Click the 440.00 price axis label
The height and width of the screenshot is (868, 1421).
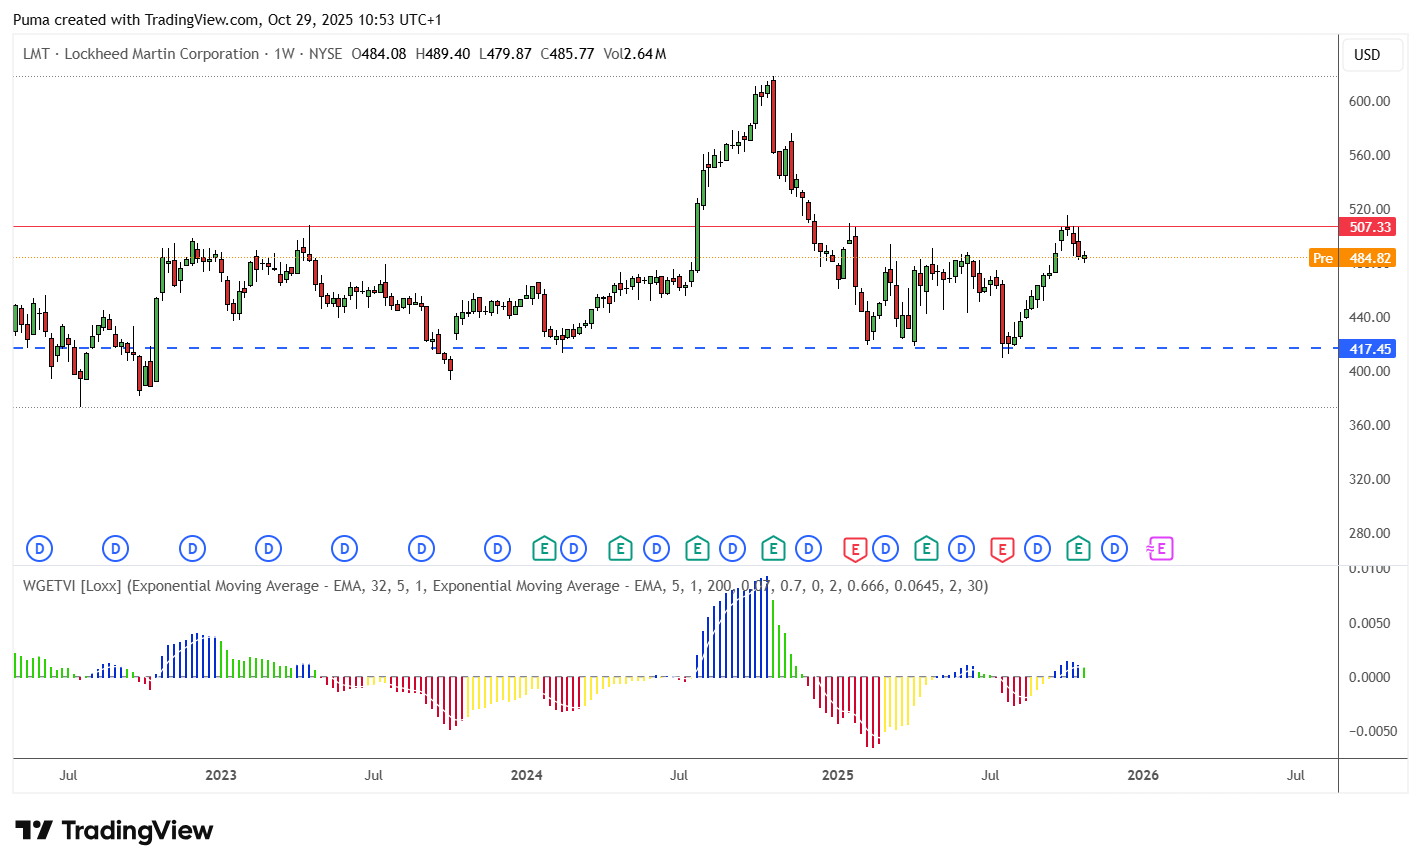point(1369,317)
